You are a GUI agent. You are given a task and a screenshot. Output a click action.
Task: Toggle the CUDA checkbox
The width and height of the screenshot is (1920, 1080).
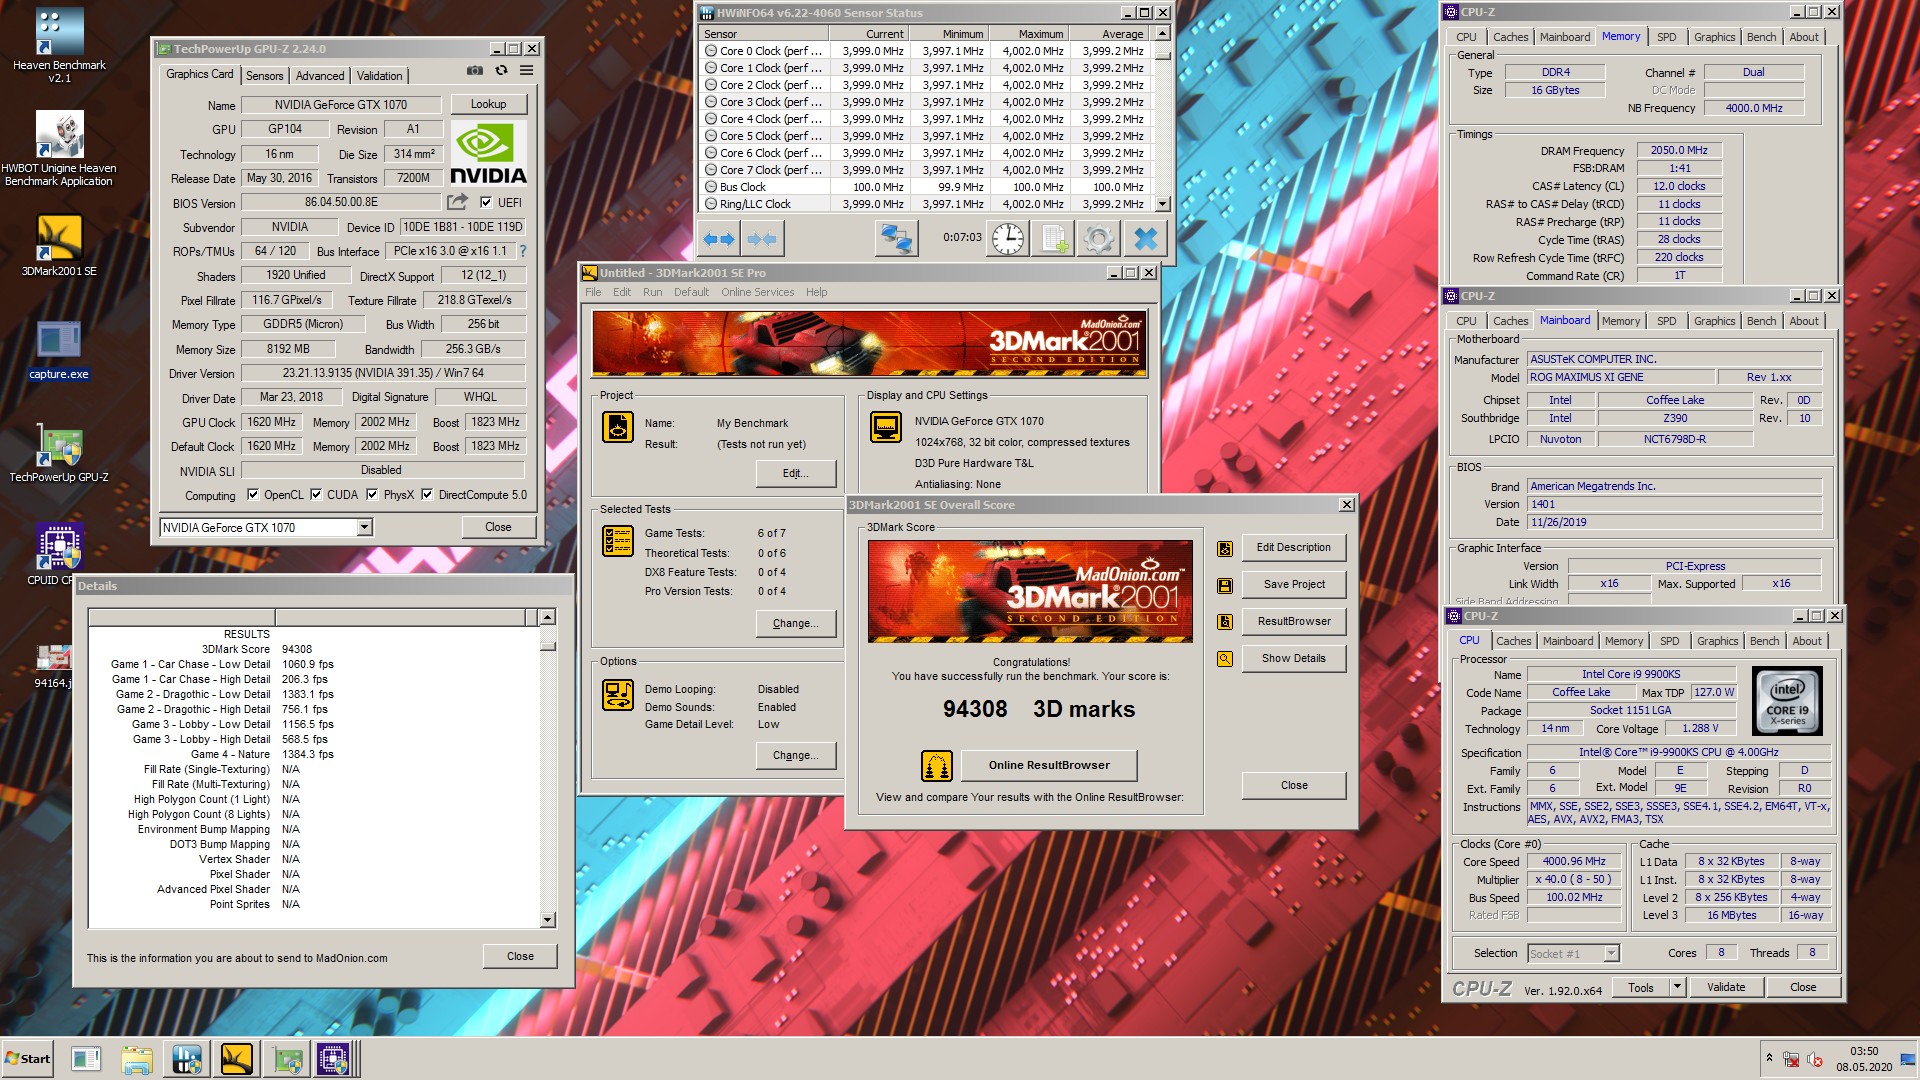tap(316, 494)
